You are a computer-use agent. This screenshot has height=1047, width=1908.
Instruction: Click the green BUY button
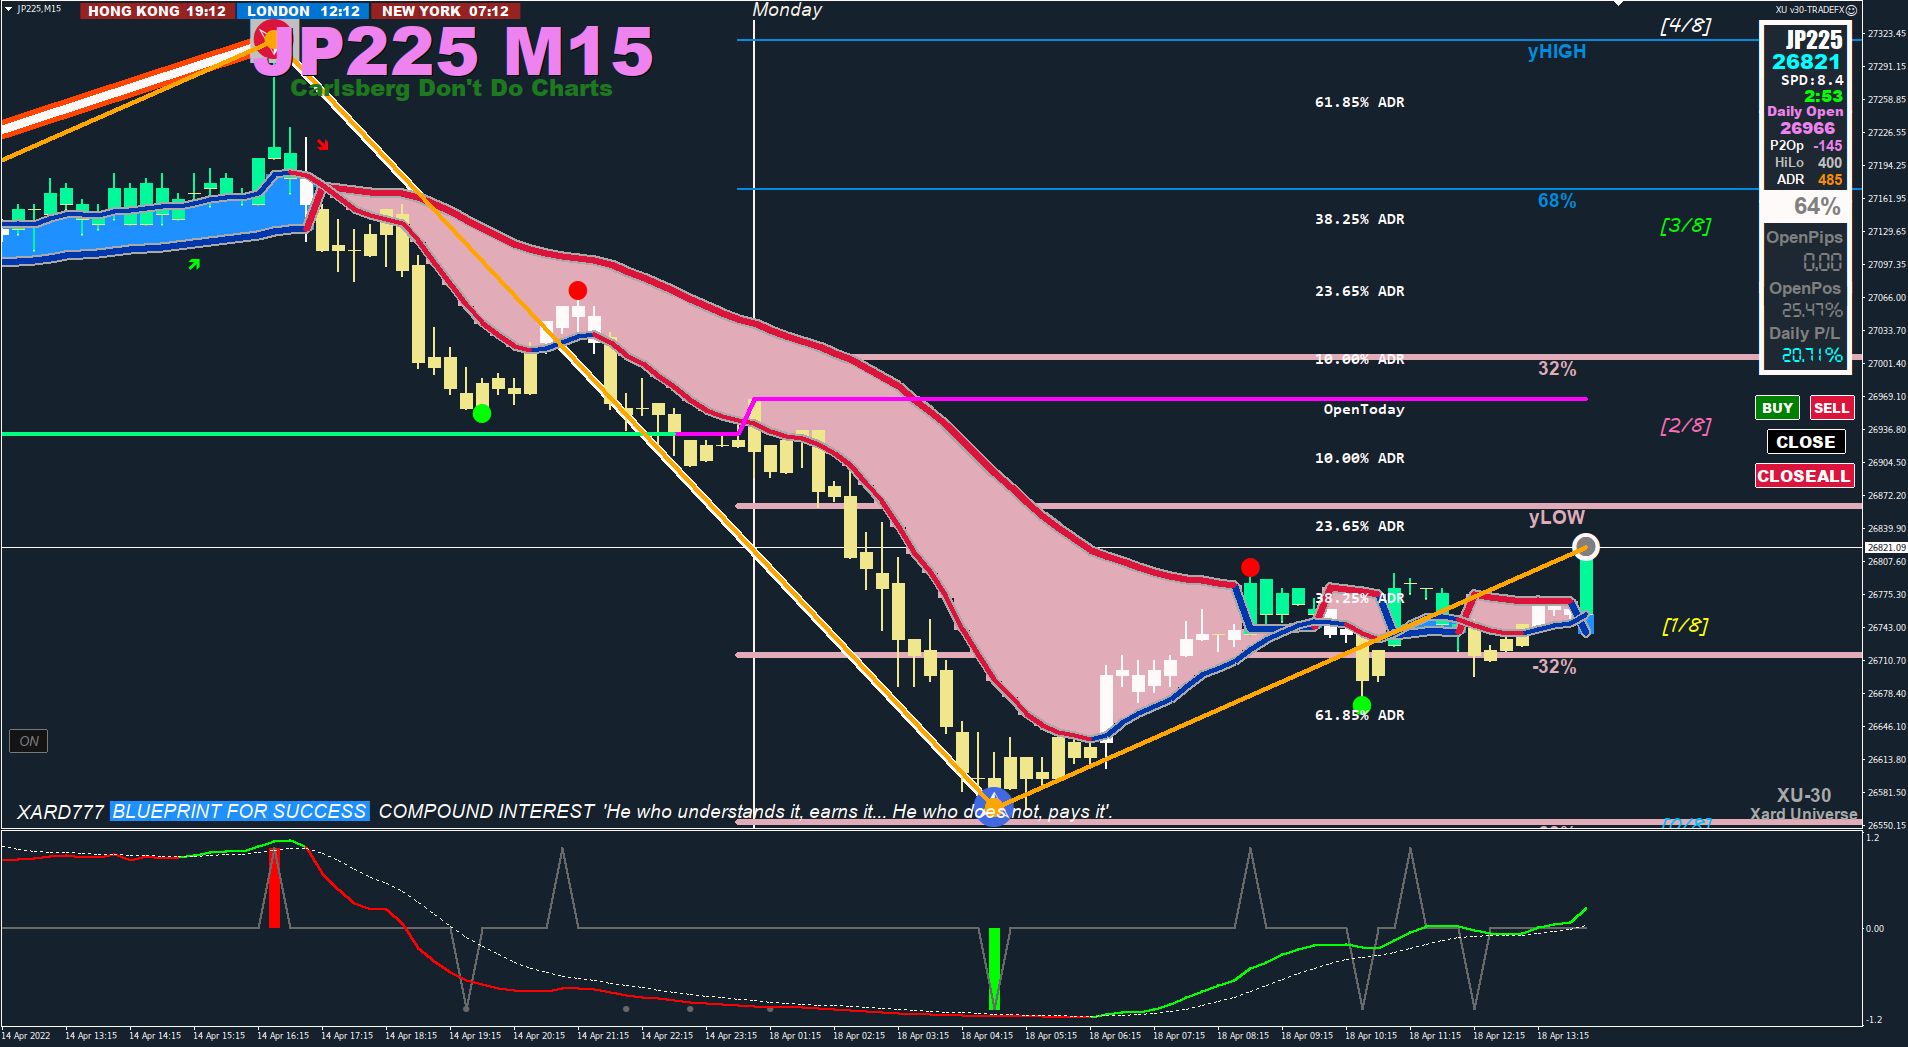pyautogui.click(x=1777, y=408)
